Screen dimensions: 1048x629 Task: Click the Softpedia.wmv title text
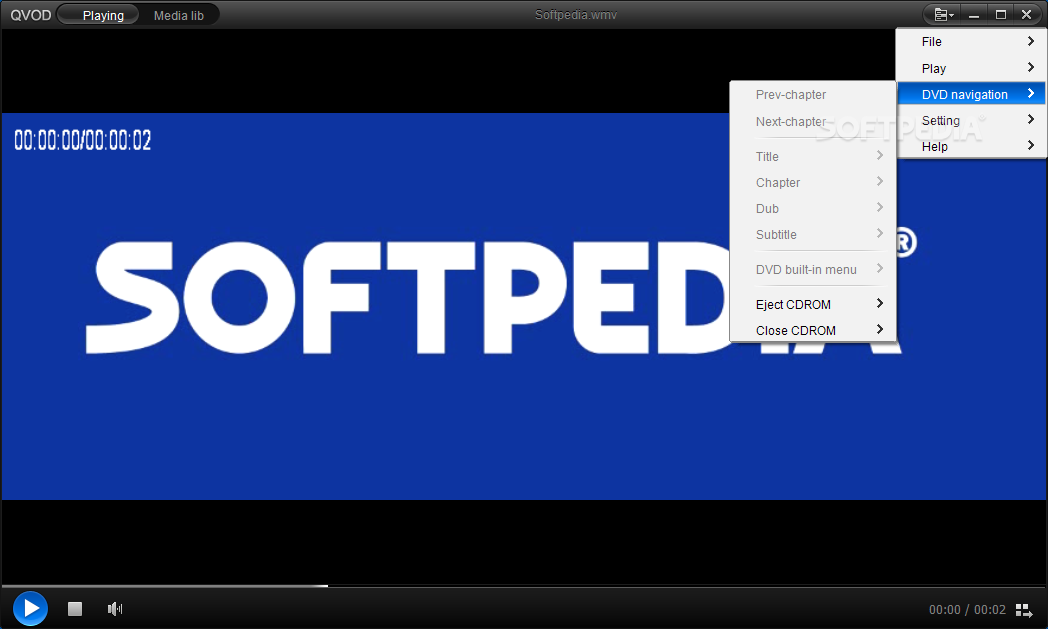coord(575,15)
